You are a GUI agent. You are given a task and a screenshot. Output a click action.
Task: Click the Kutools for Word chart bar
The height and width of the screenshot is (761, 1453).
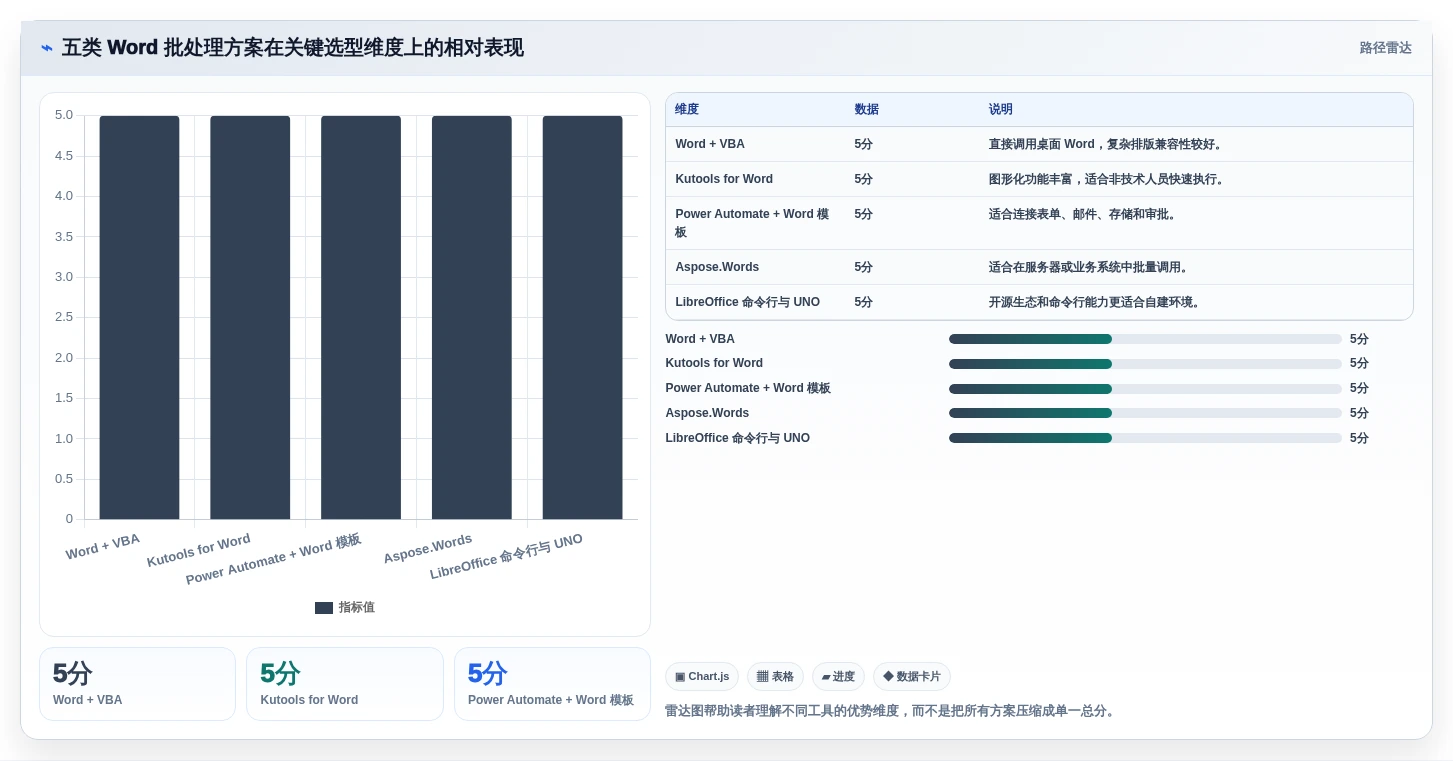250,317
